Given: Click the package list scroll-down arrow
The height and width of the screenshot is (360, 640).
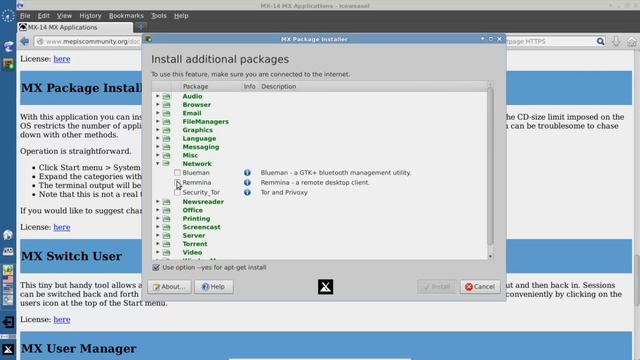Looking at the screenshot, I should tap(490, 256).
